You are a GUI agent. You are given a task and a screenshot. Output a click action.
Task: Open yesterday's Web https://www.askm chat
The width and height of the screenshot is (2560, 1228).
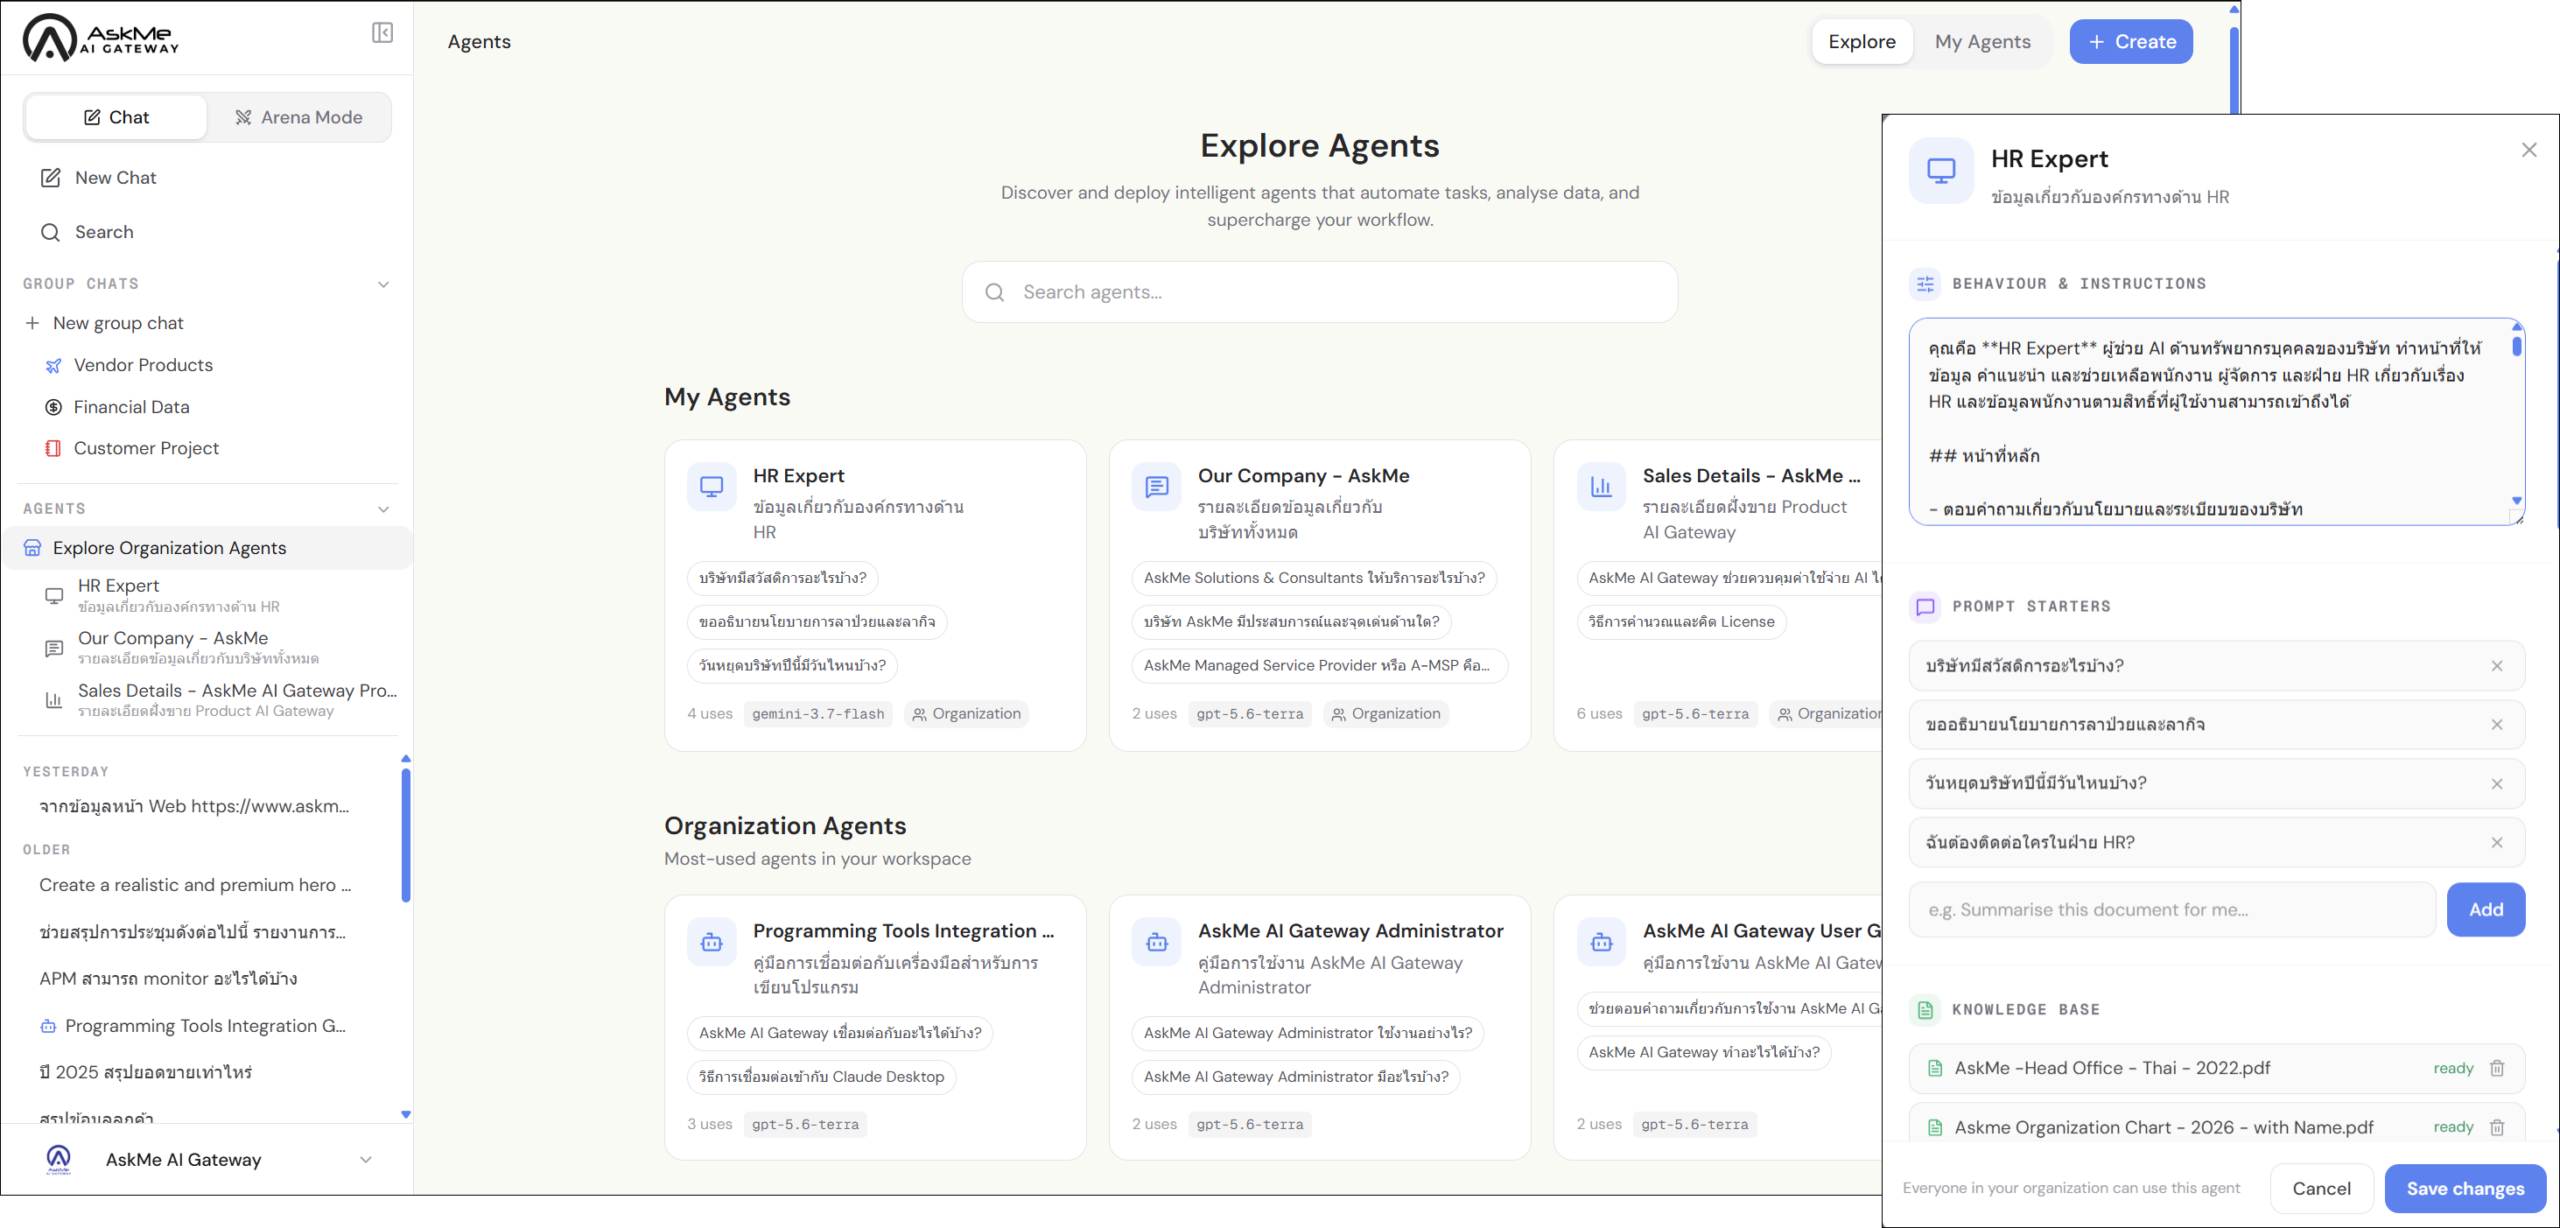click(x=194, y=806)
